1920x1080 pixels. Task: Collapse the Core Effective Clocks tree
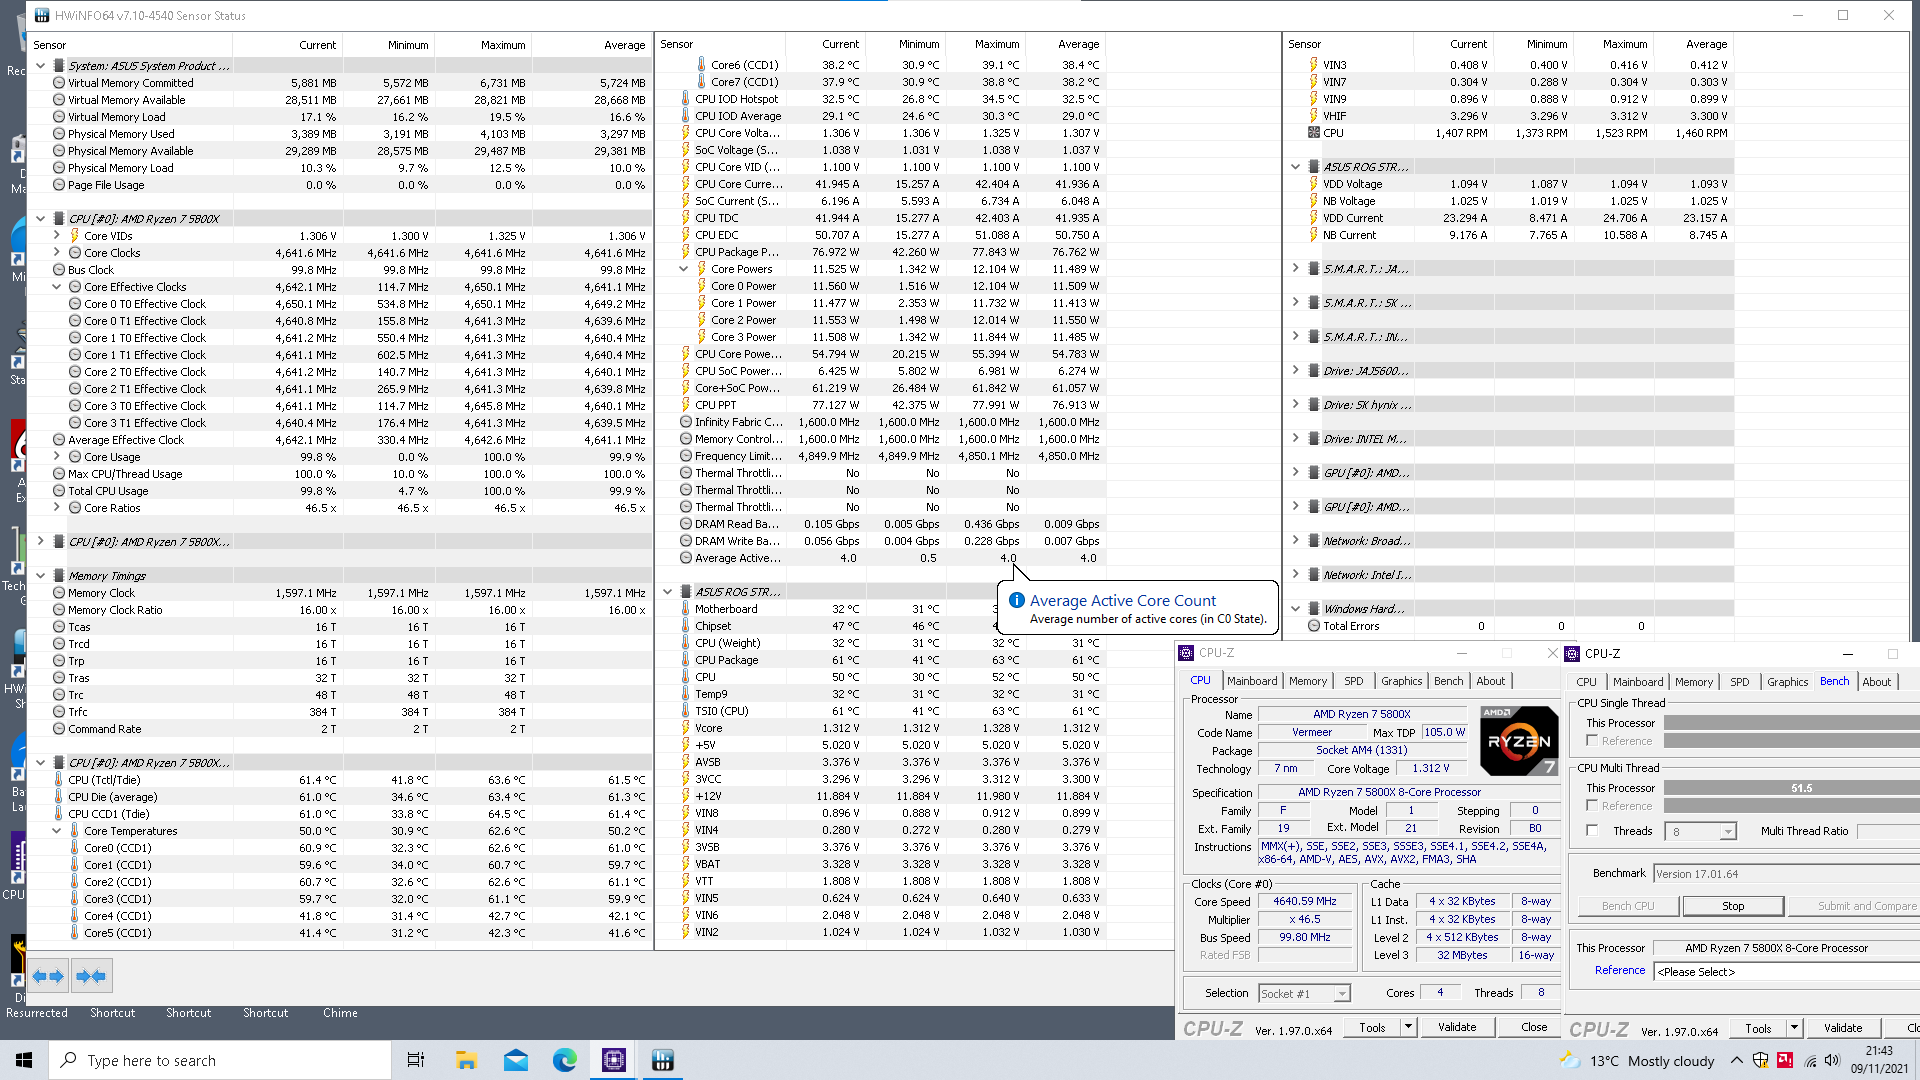coord(57,287)
